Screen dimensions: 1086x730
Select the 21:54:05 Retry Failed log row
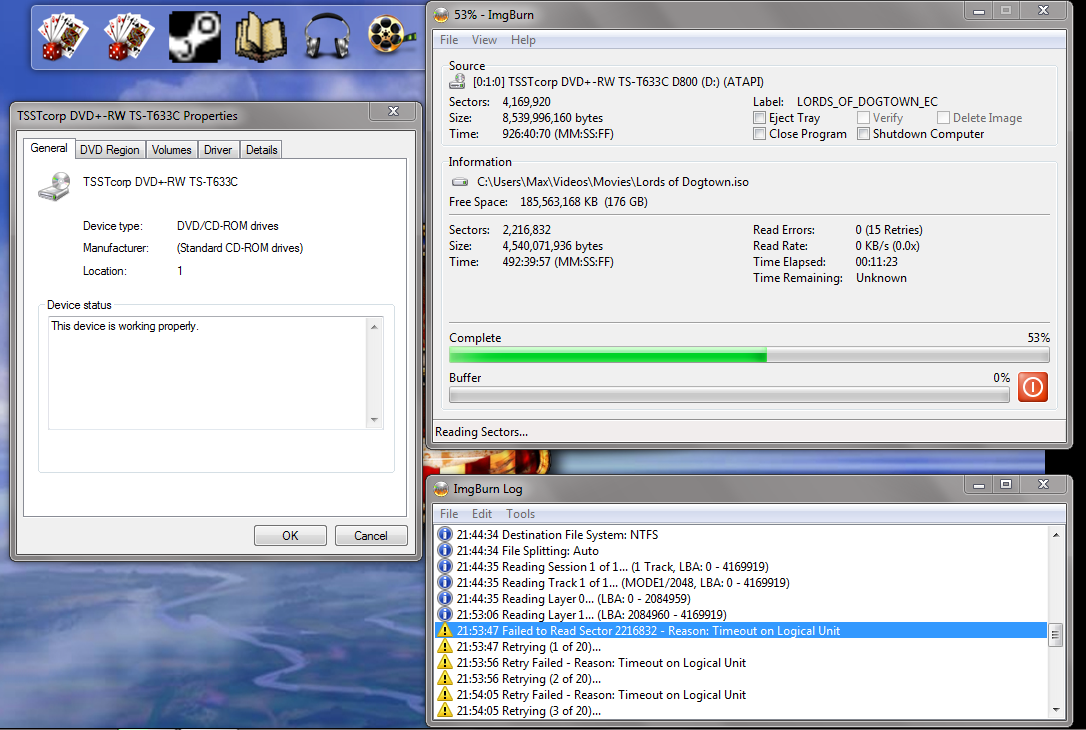click(x=740, y=695)
